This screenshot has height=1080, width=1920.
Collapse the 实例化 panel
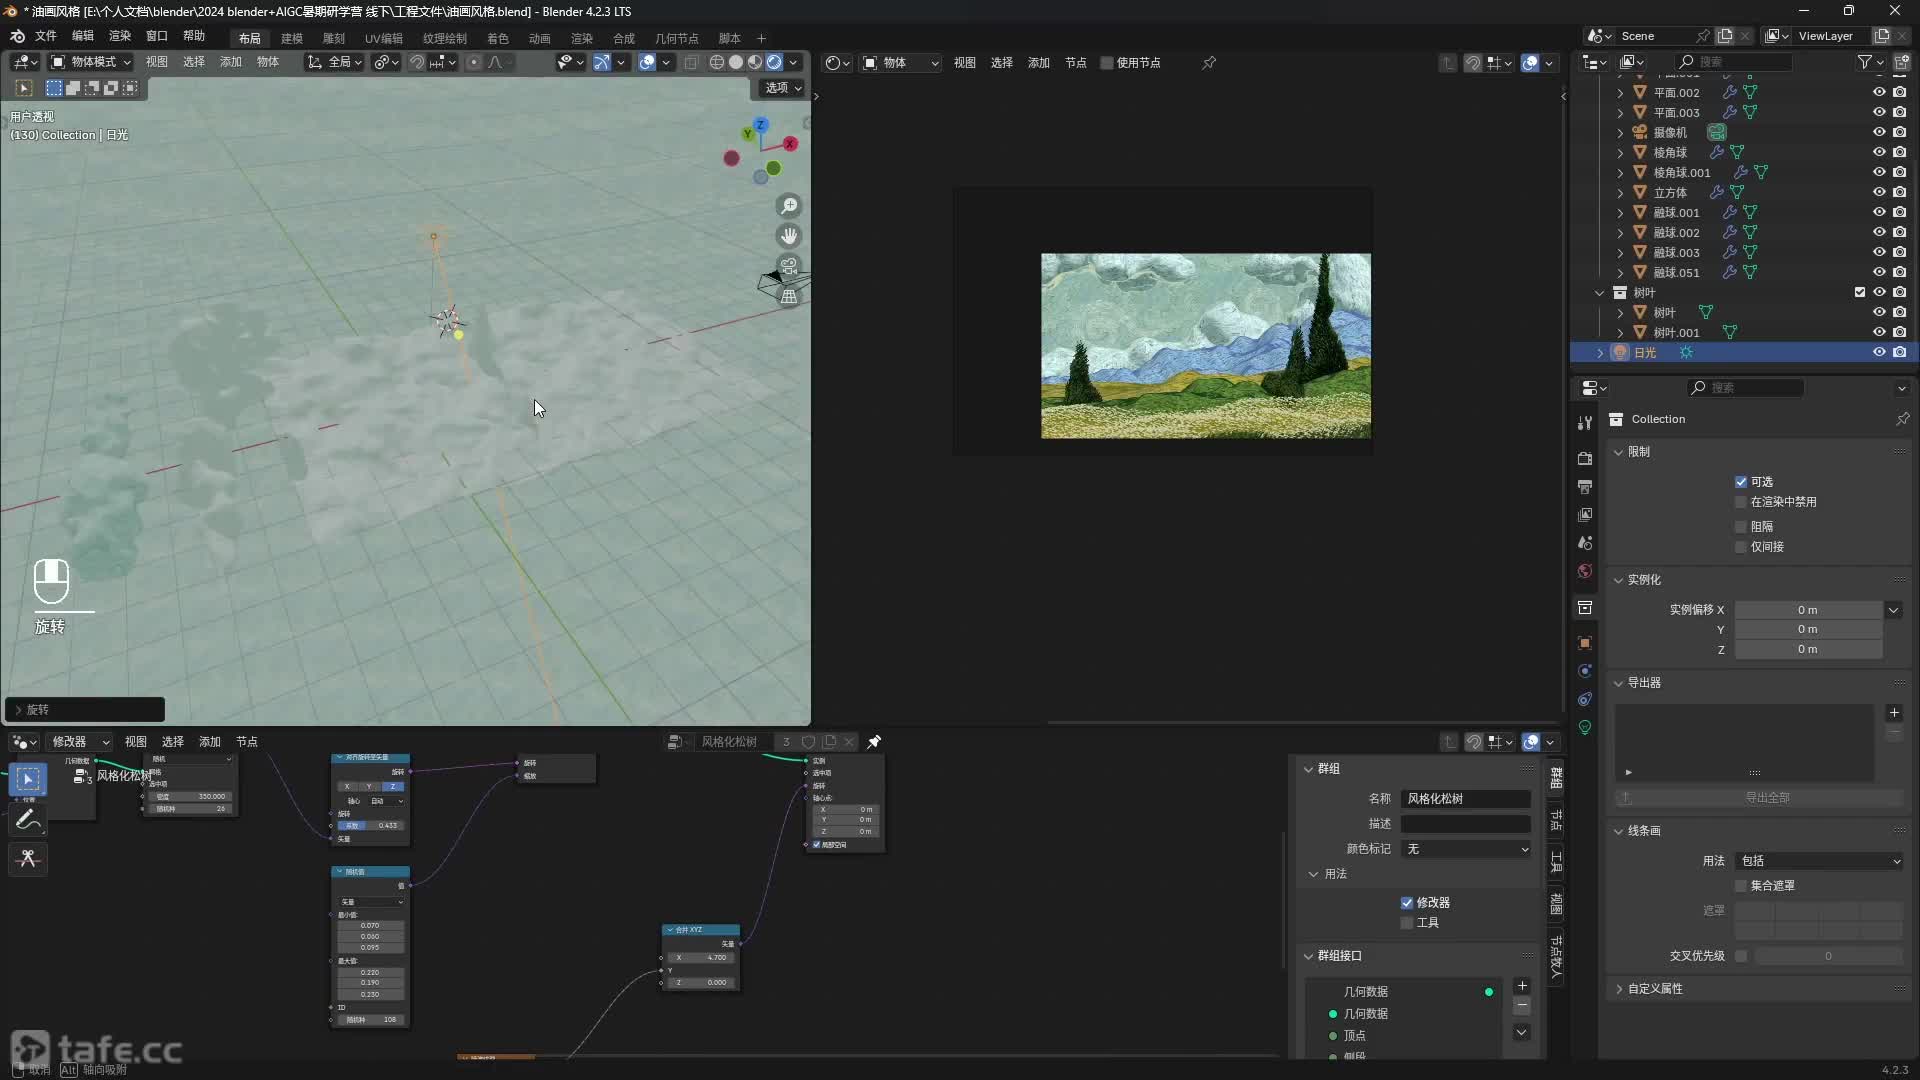click(1619, 580)
